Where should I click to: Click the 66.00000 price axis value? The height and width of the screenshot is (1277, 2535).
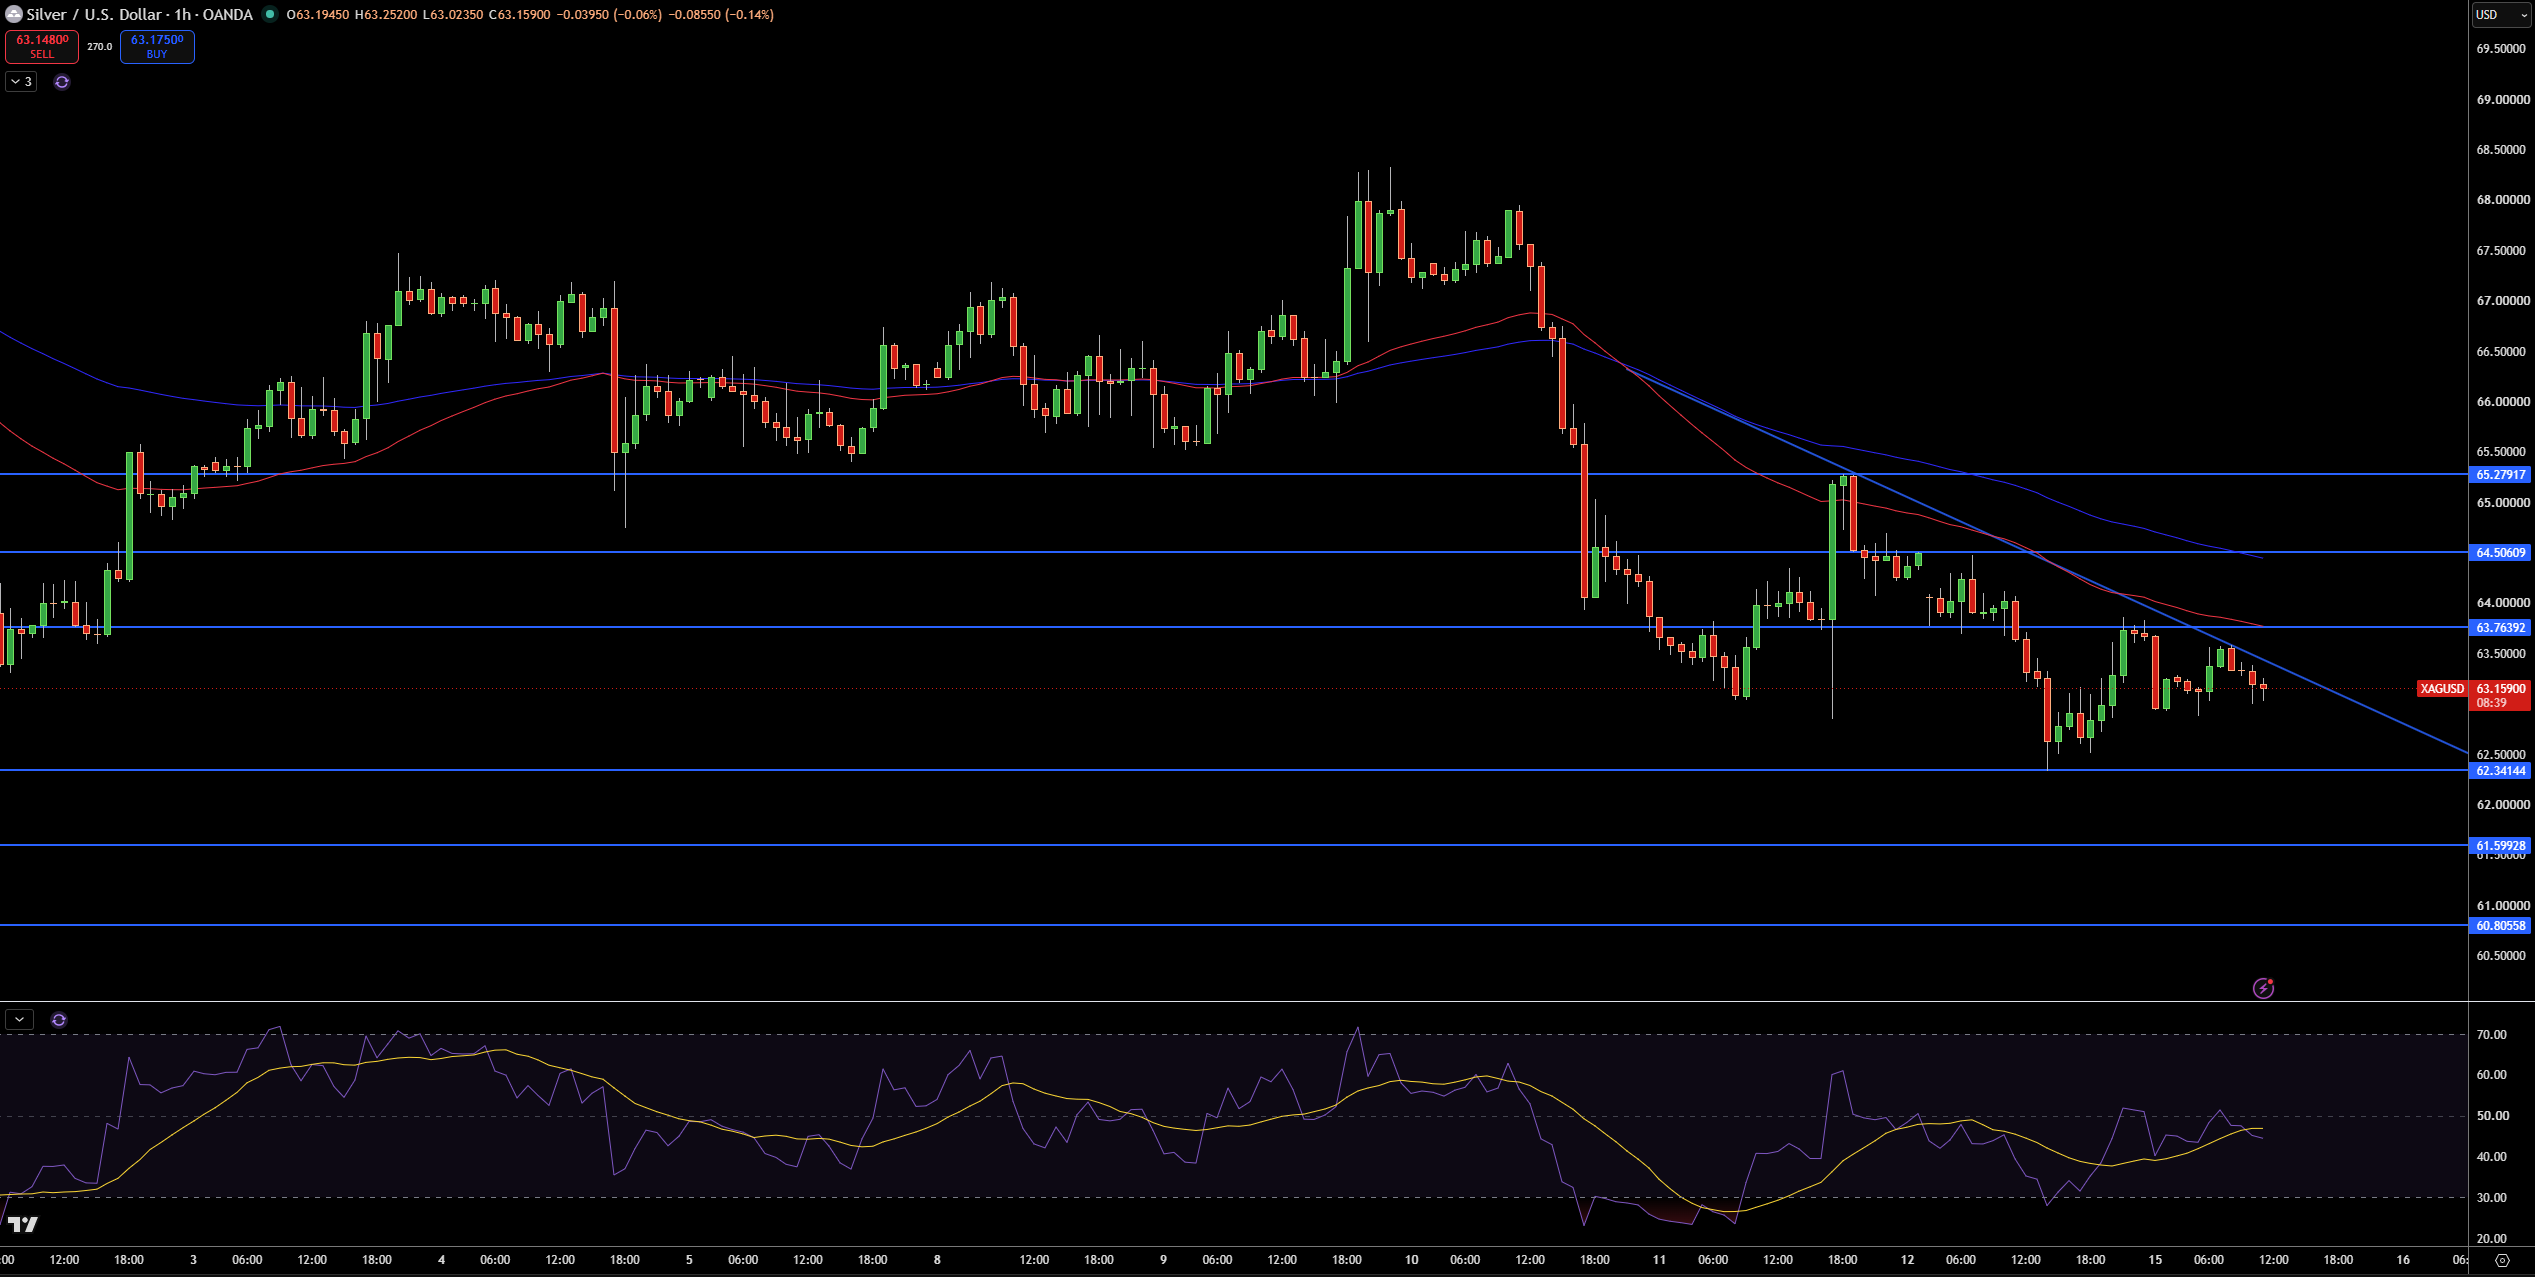tap(2501, 402)
